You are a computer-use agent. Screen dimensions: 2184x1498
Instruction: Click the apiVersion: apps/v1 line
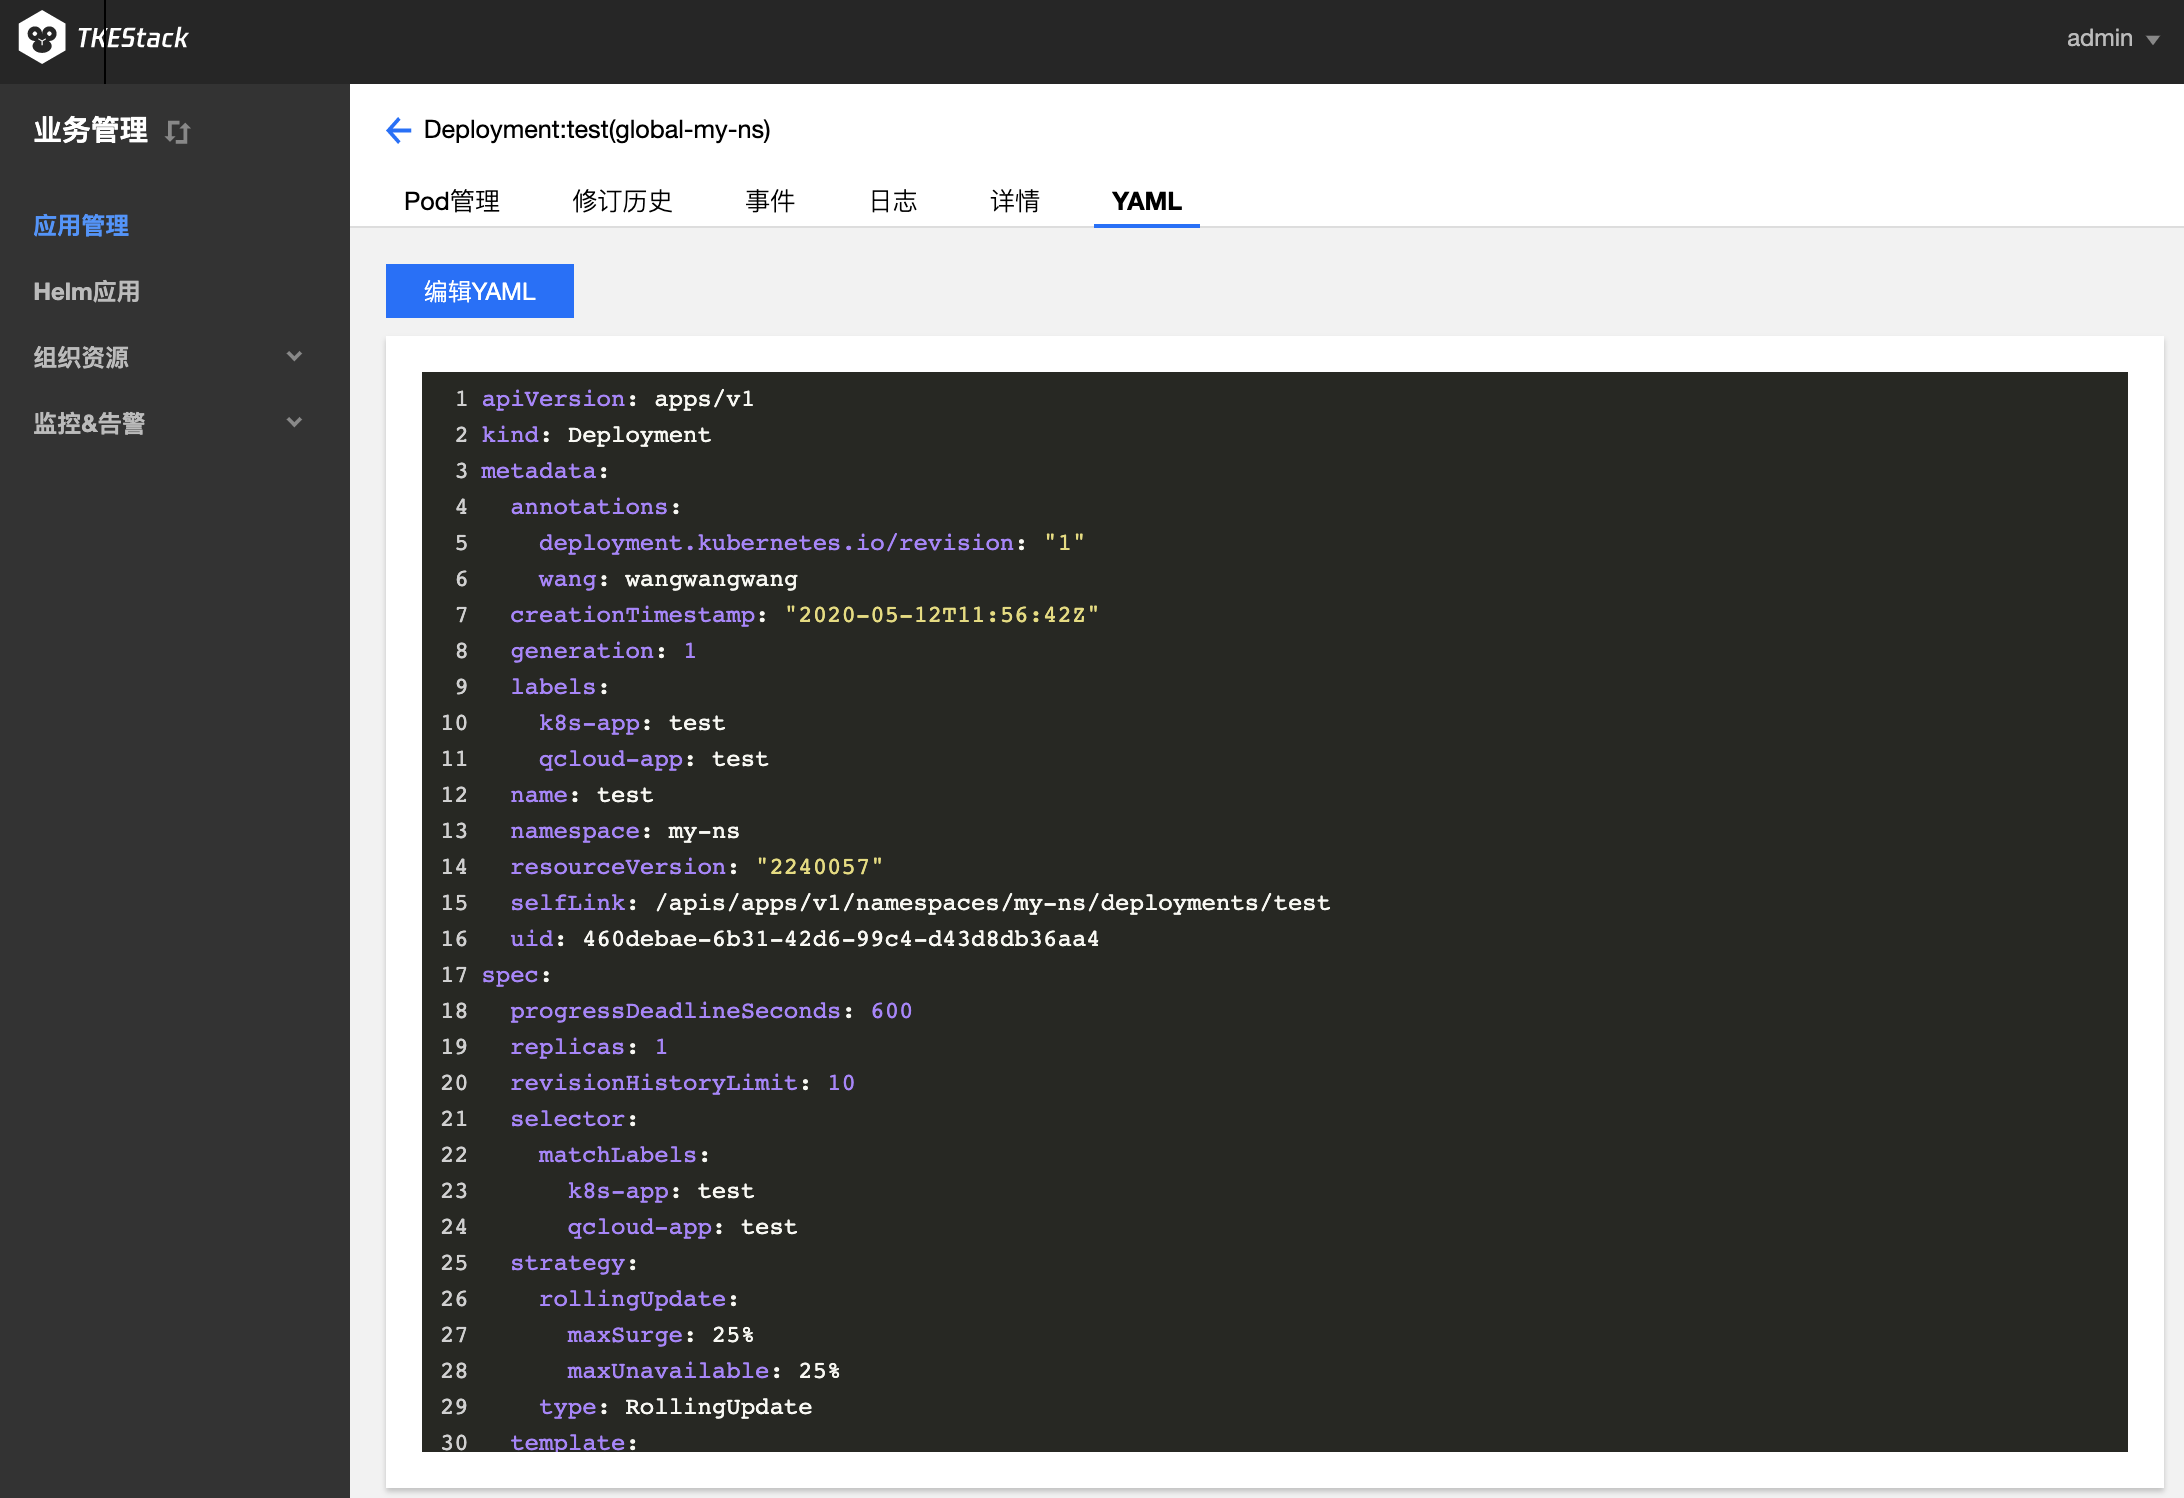pos(618,399)
